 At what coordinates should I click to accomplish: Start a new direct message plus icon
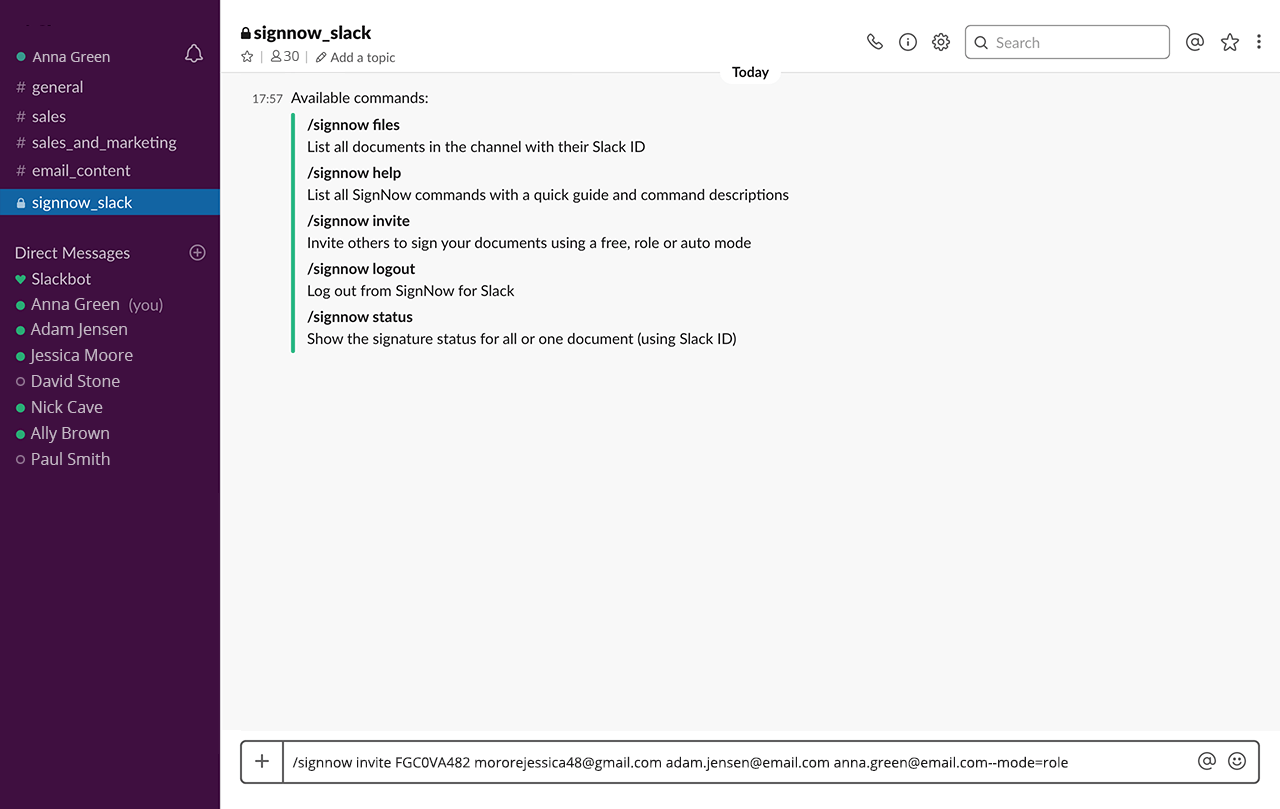197,252
